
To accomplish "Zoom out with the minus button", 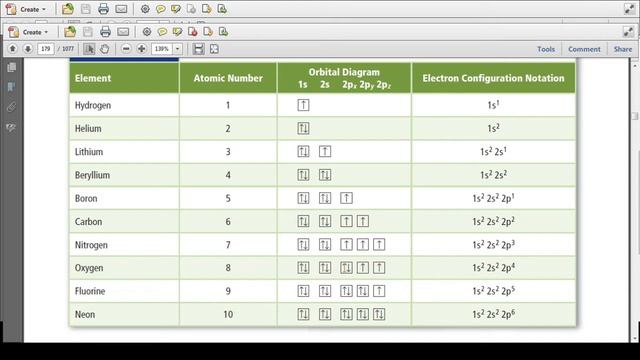I will click(x=126, y=49).
